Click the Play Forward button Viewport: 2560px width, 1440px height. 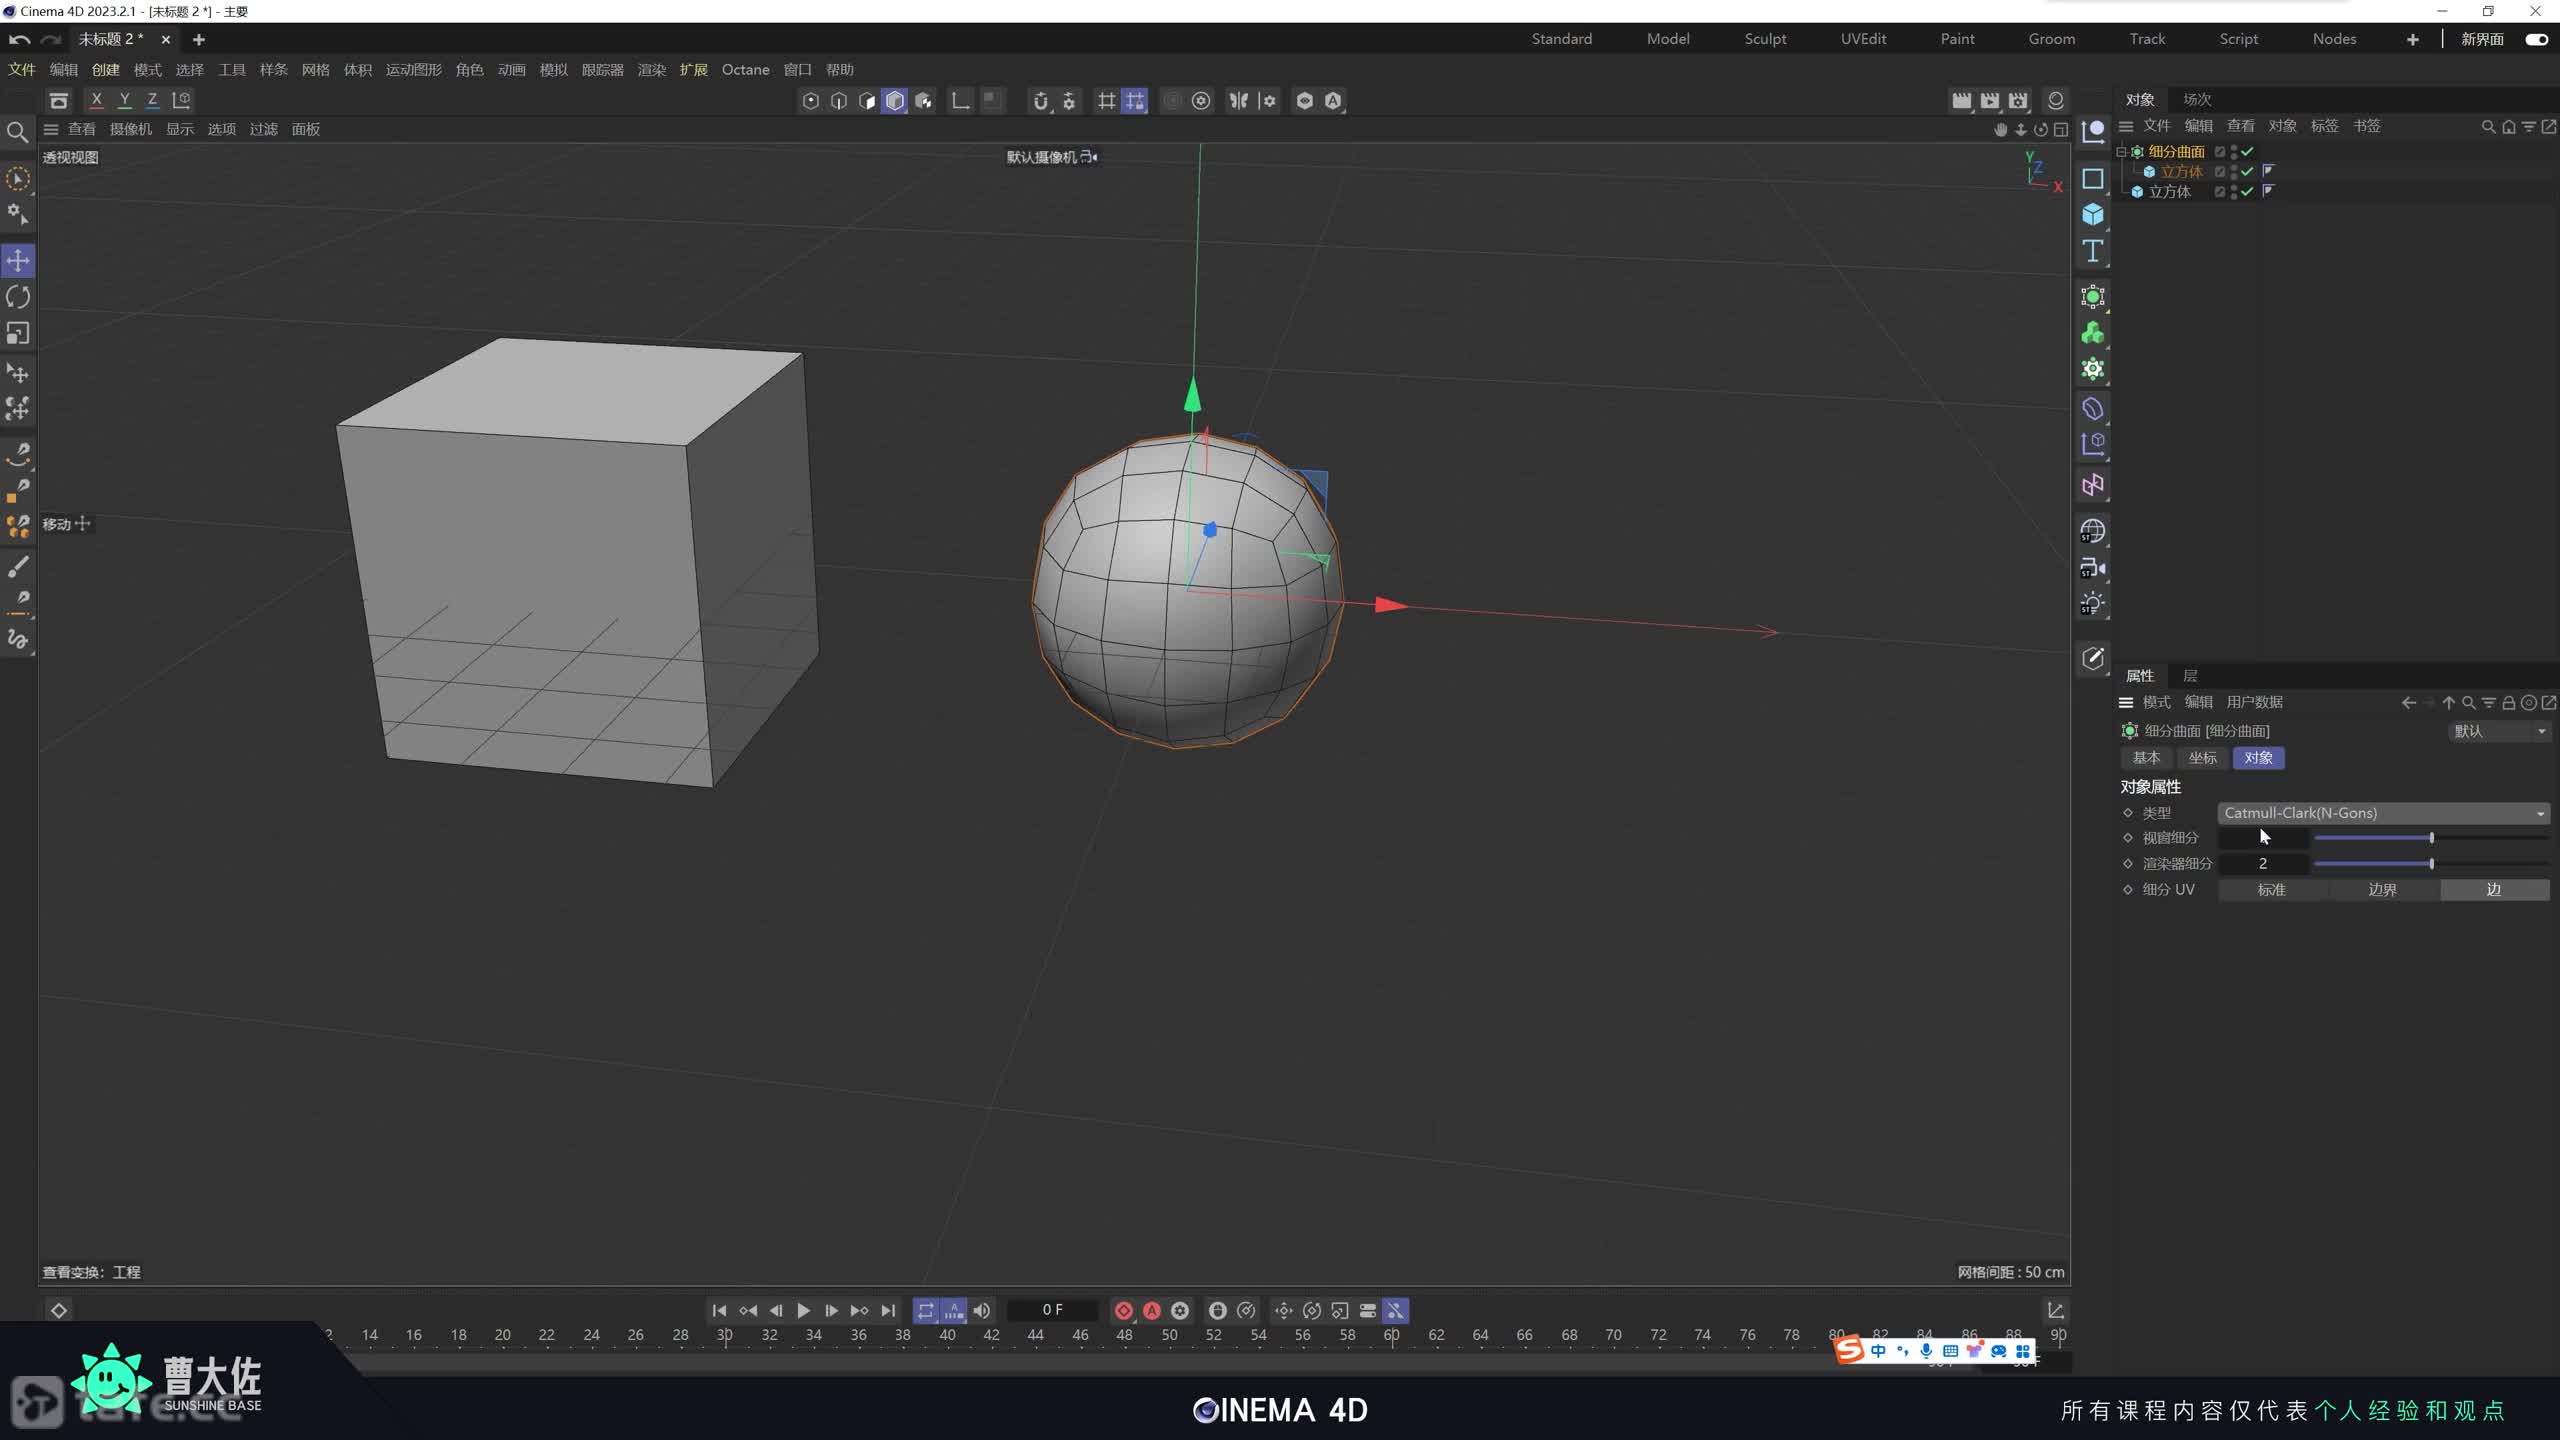803,1310
